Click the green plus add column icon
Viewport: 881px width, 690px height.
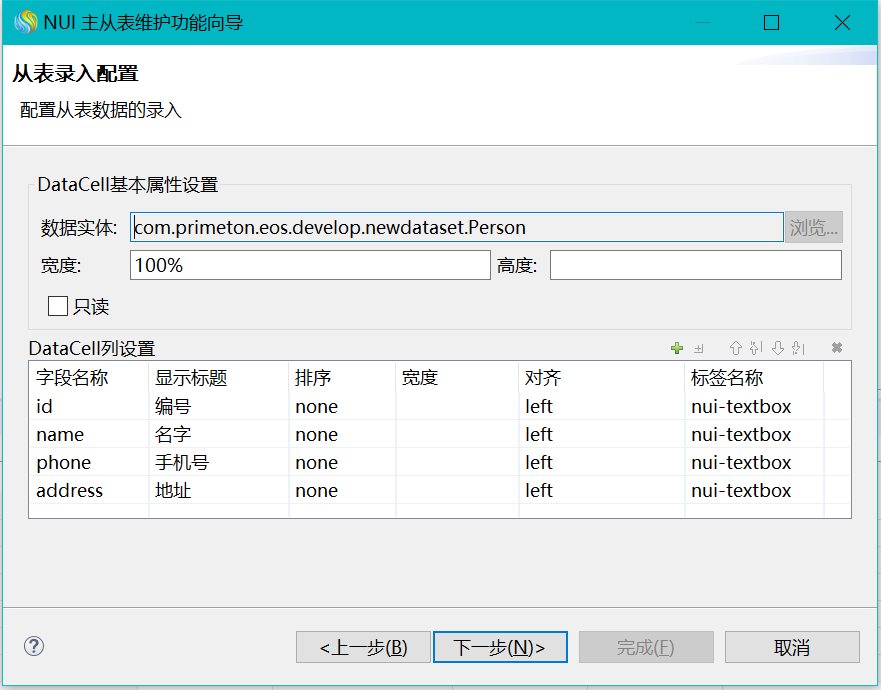677,348
